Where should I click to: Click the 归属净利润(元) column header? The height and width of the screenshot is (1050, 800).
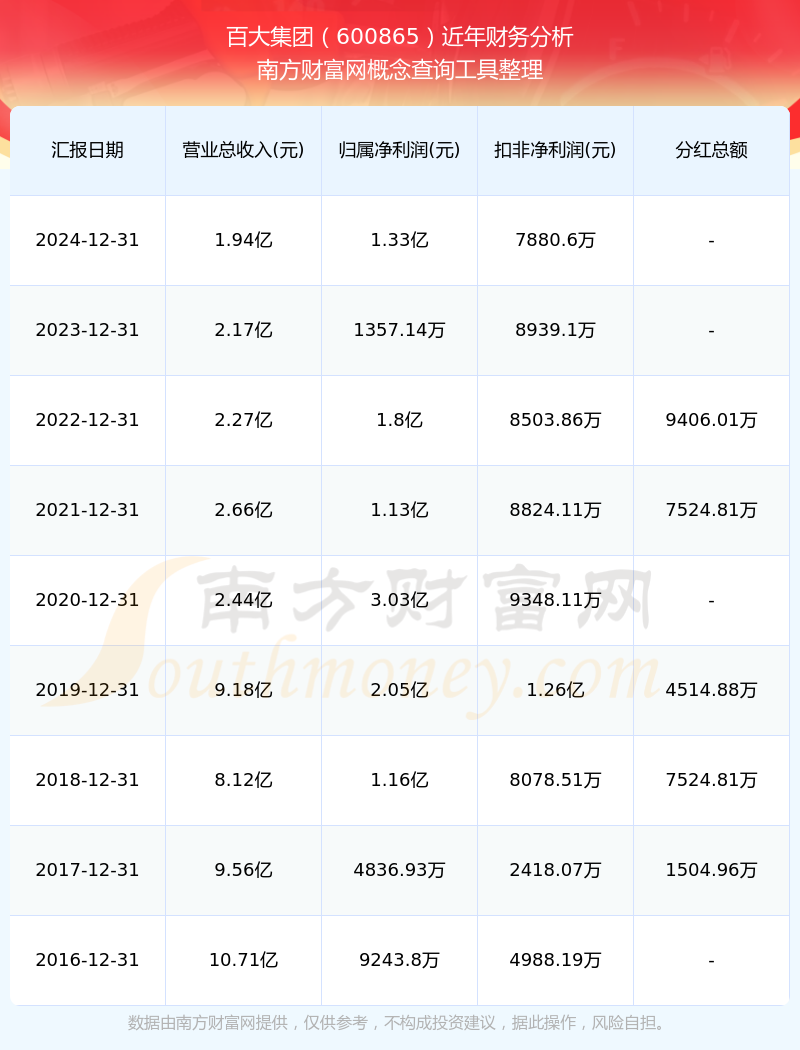(400, 150)
